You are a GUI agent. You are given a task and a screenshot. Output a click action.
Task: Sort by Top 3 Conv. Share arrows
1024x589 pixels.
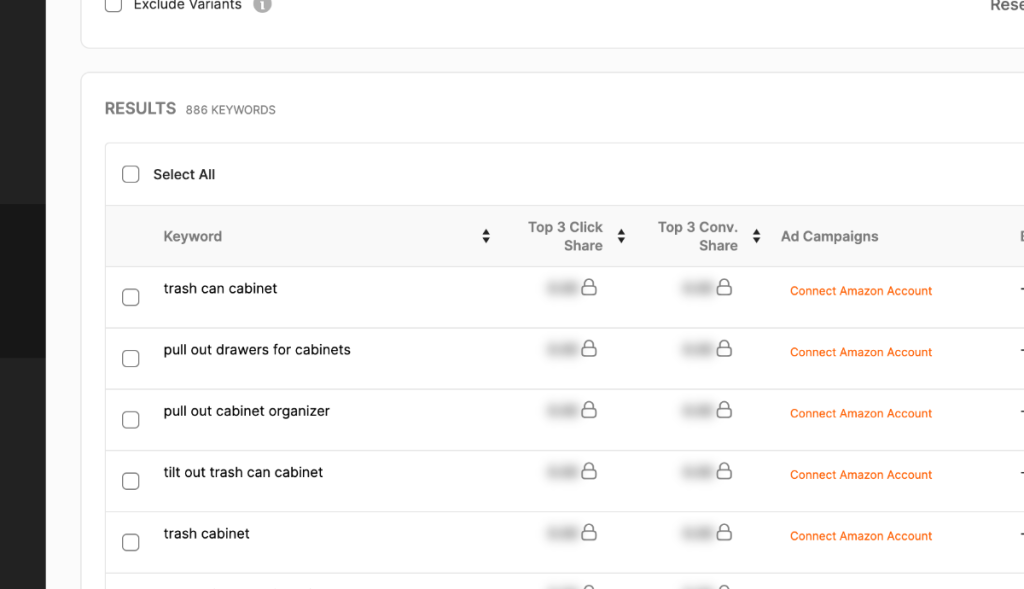pos(756,236)
